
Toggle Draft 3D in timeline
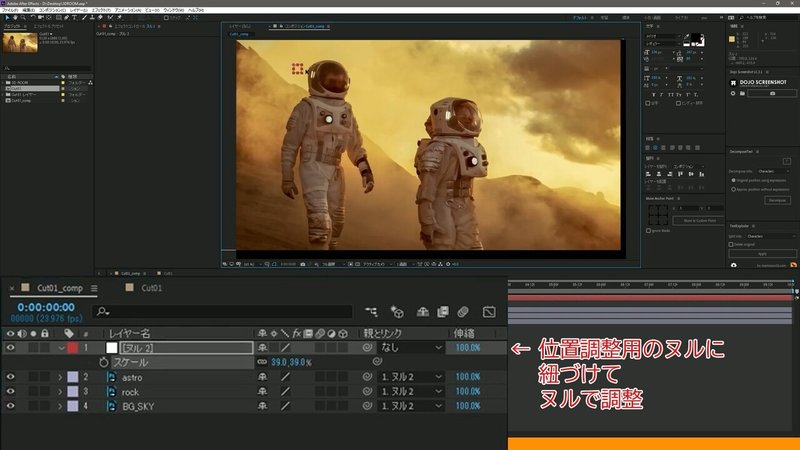point(397,312)
